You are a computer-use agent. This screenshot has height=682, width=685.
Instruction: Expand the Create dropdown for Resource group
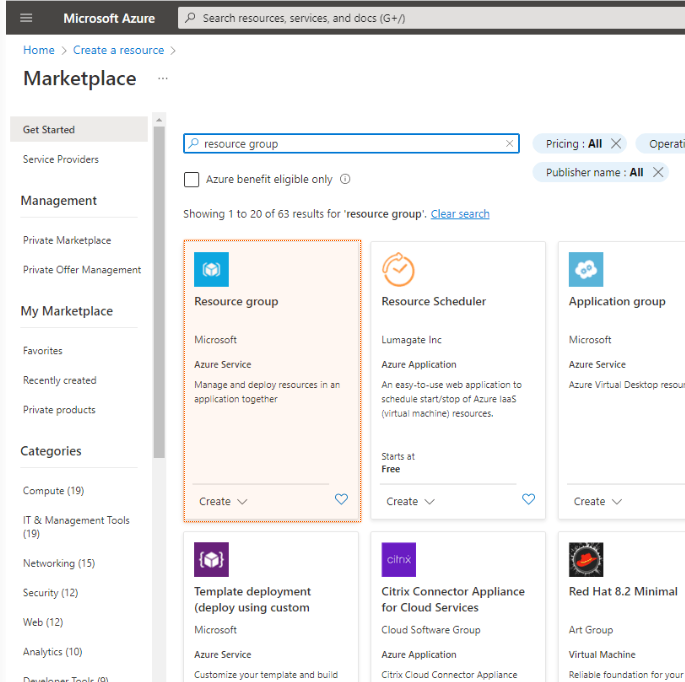(223, 501)
